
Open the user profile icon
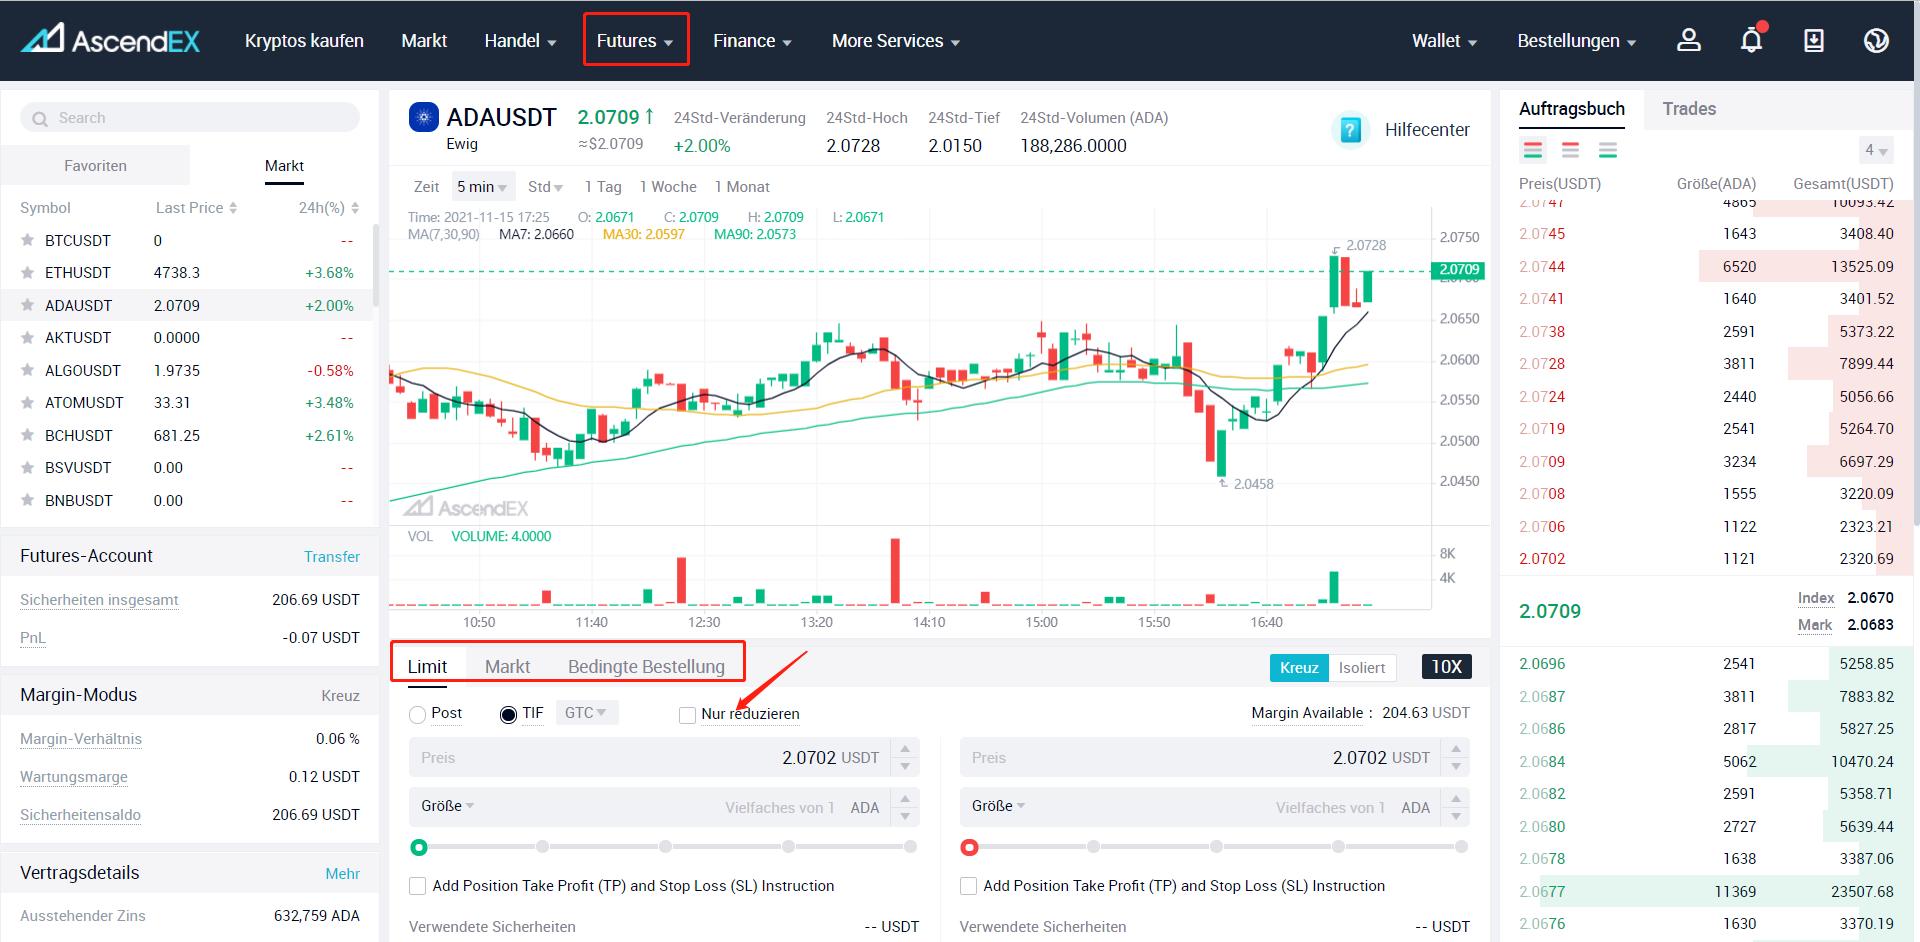click(x=1689, y=40)
